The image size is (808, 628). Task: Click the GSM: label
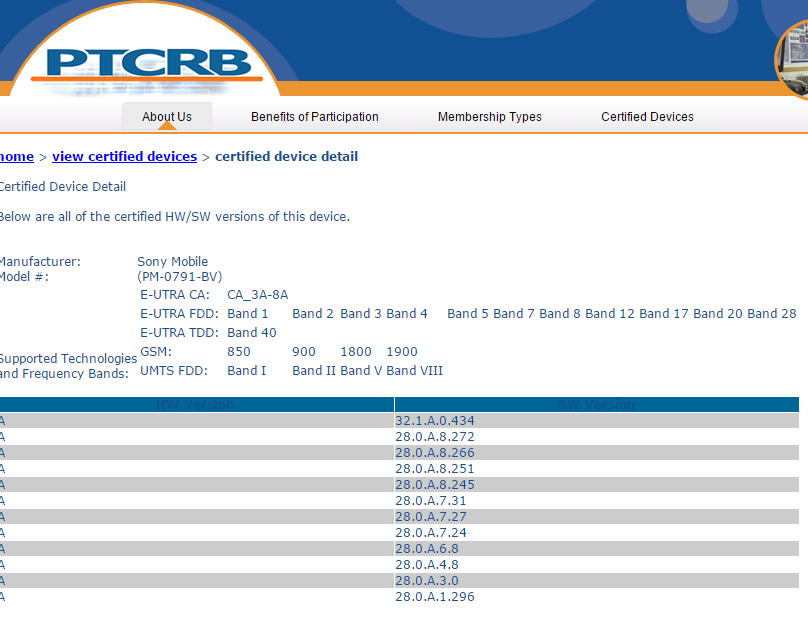(156, 352)
